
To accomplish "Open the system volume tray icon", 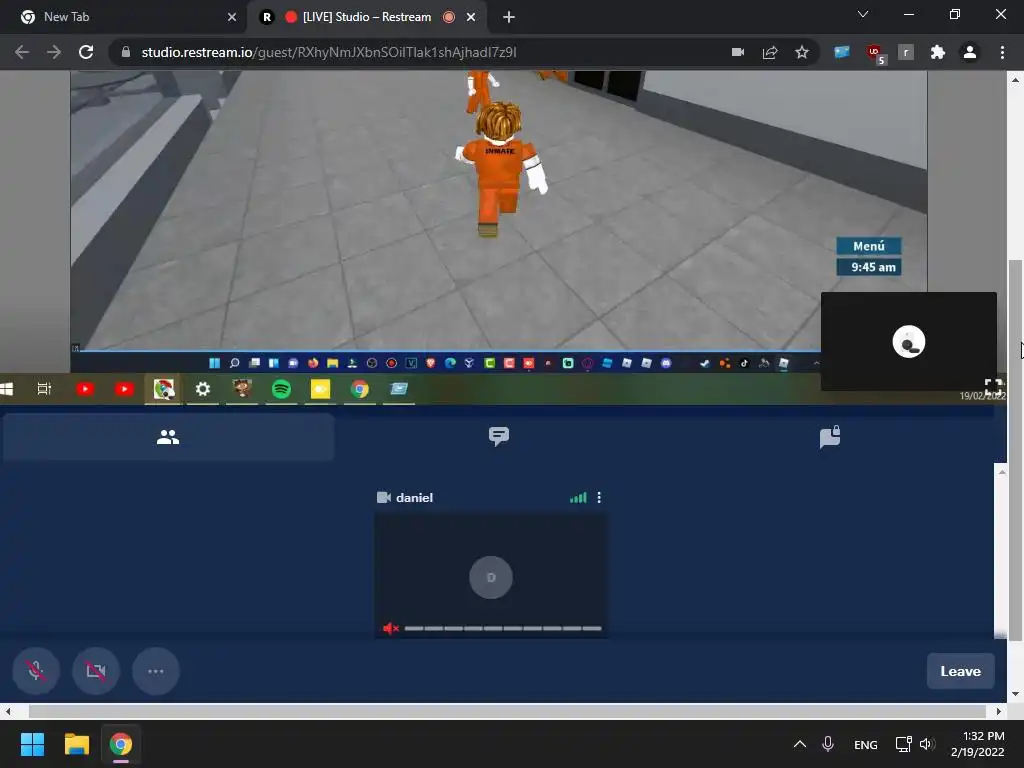I will (x=927, y=744).
